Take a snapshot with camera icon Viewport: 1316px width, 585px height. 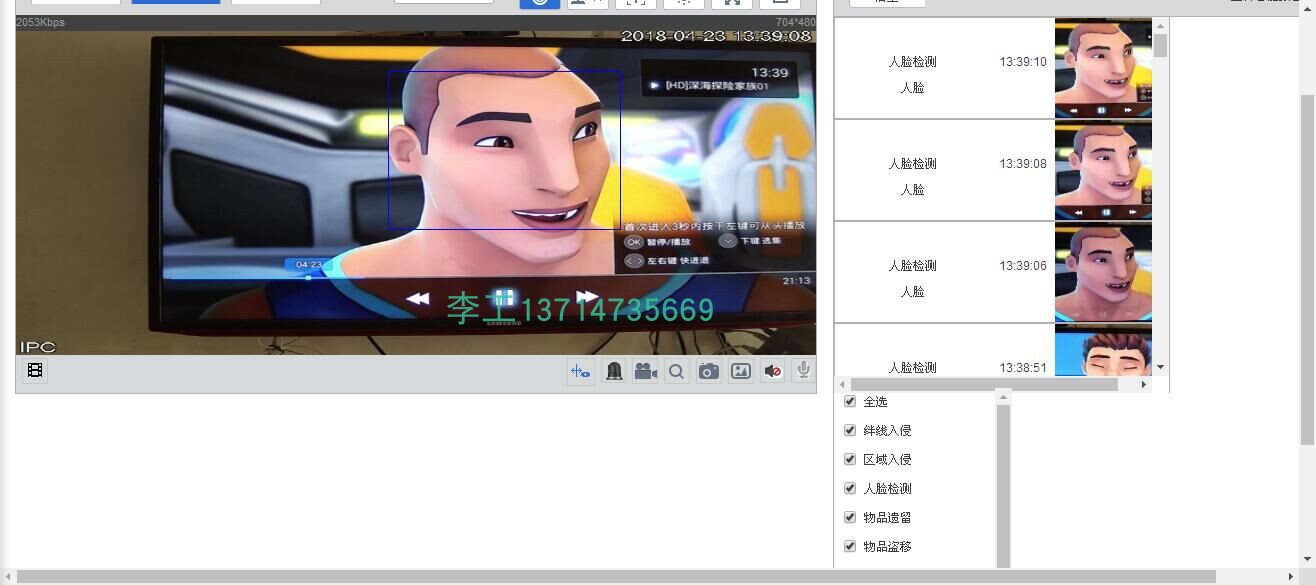point(709,371)
